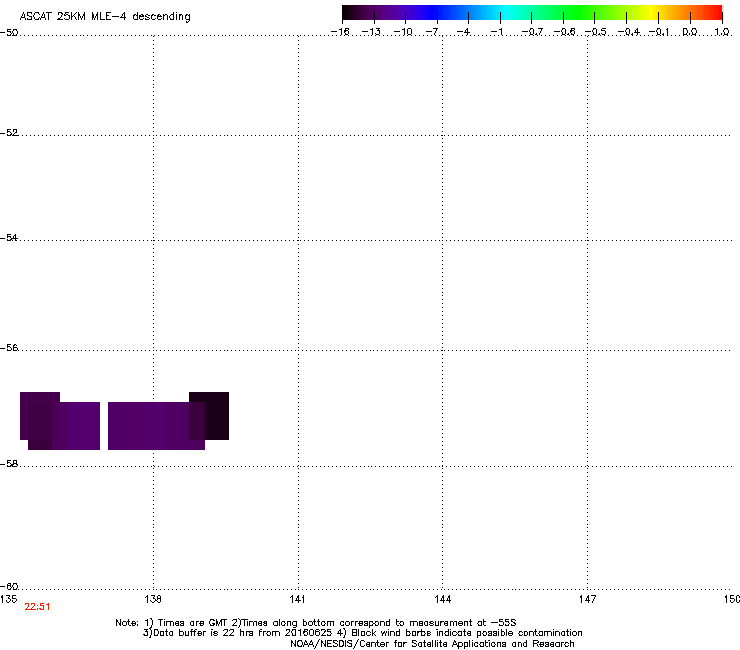Click the 147 longitude label
The height and width of the screenshot is (650, 740).
587,599
